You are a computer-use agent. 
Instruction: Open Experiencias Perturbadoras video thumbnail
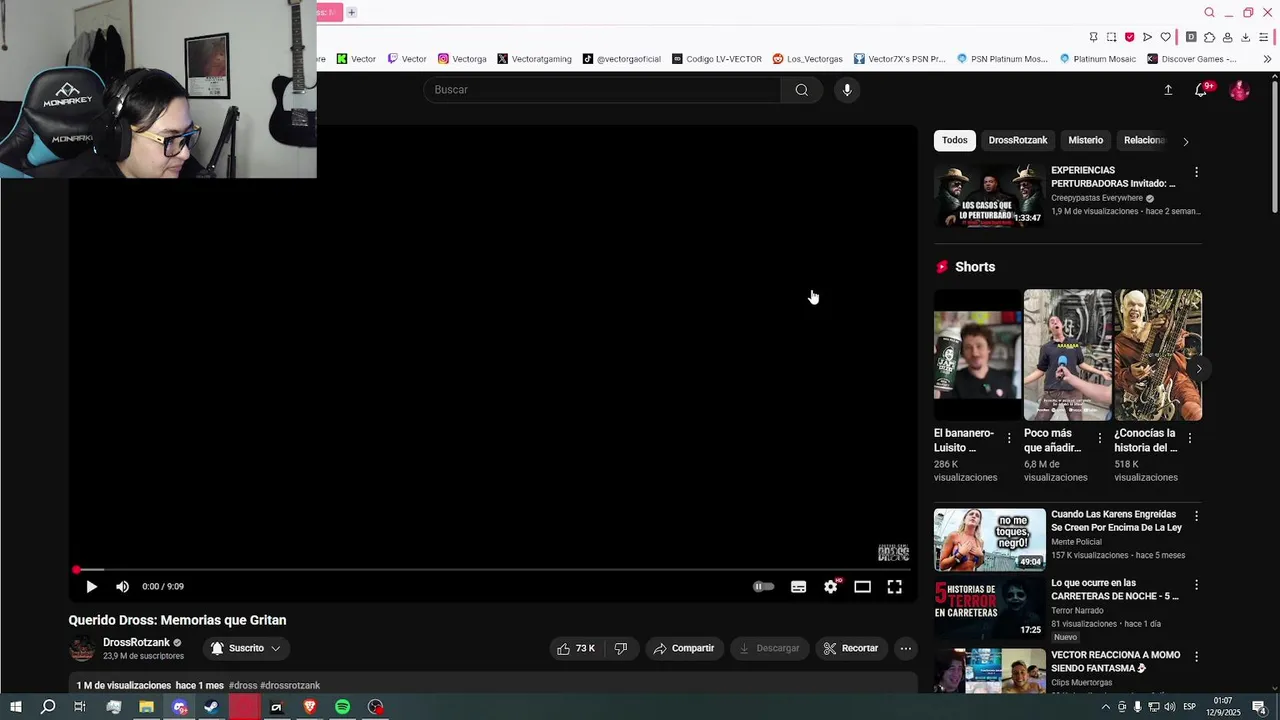989,196
